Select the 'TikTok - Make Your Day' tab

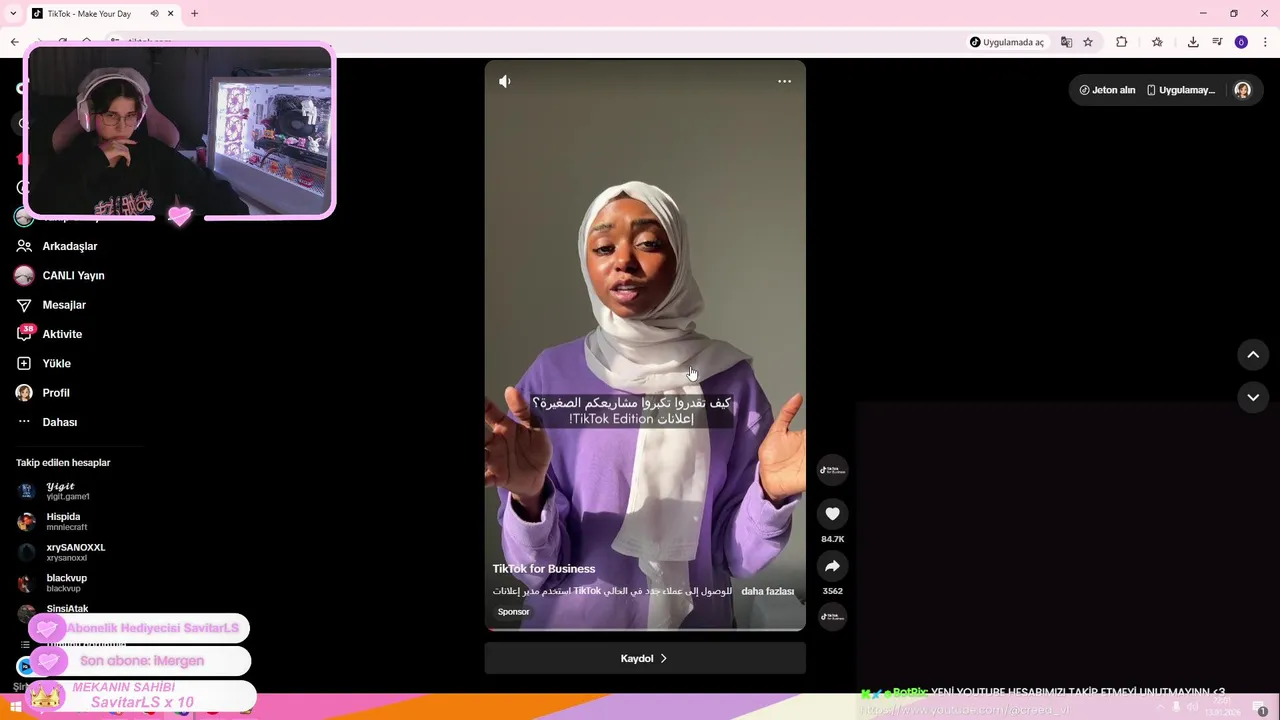pyautogui.click(x=103, y=14)
